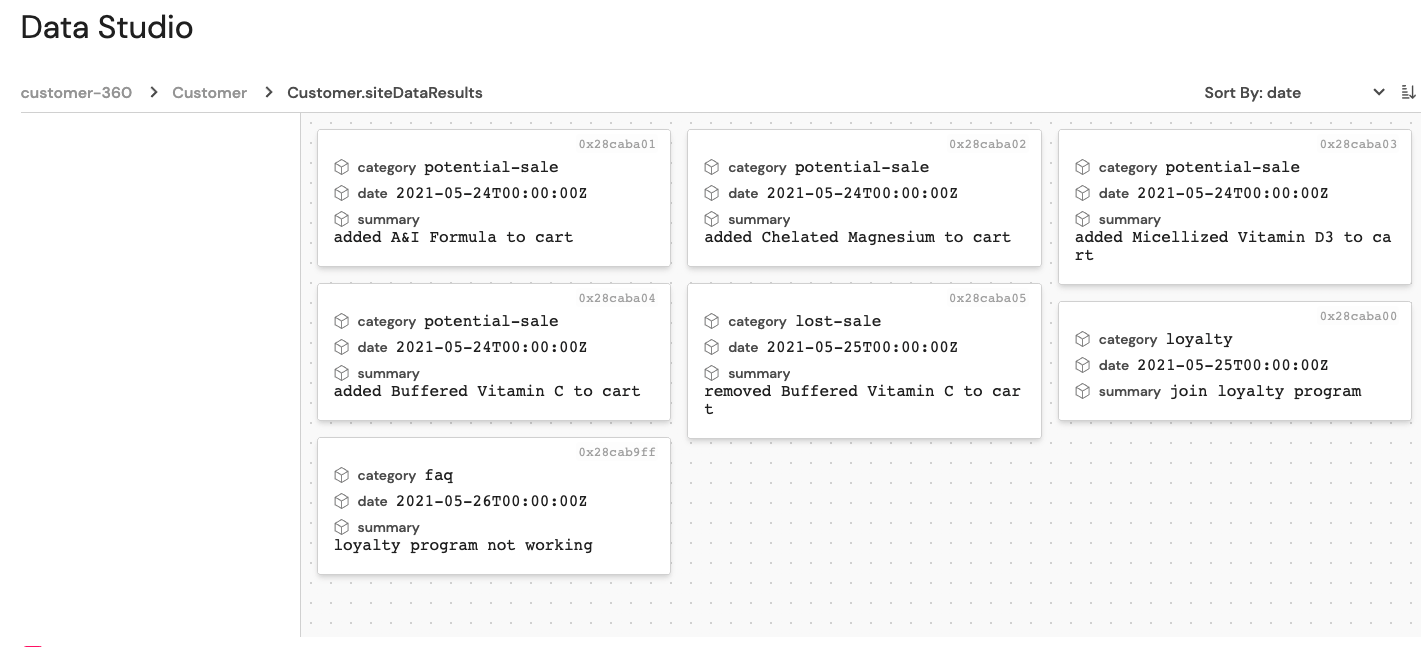This screenshot has width=1426, height=647.
Task: Click the Data Studio title
Action: click(107, 27)
